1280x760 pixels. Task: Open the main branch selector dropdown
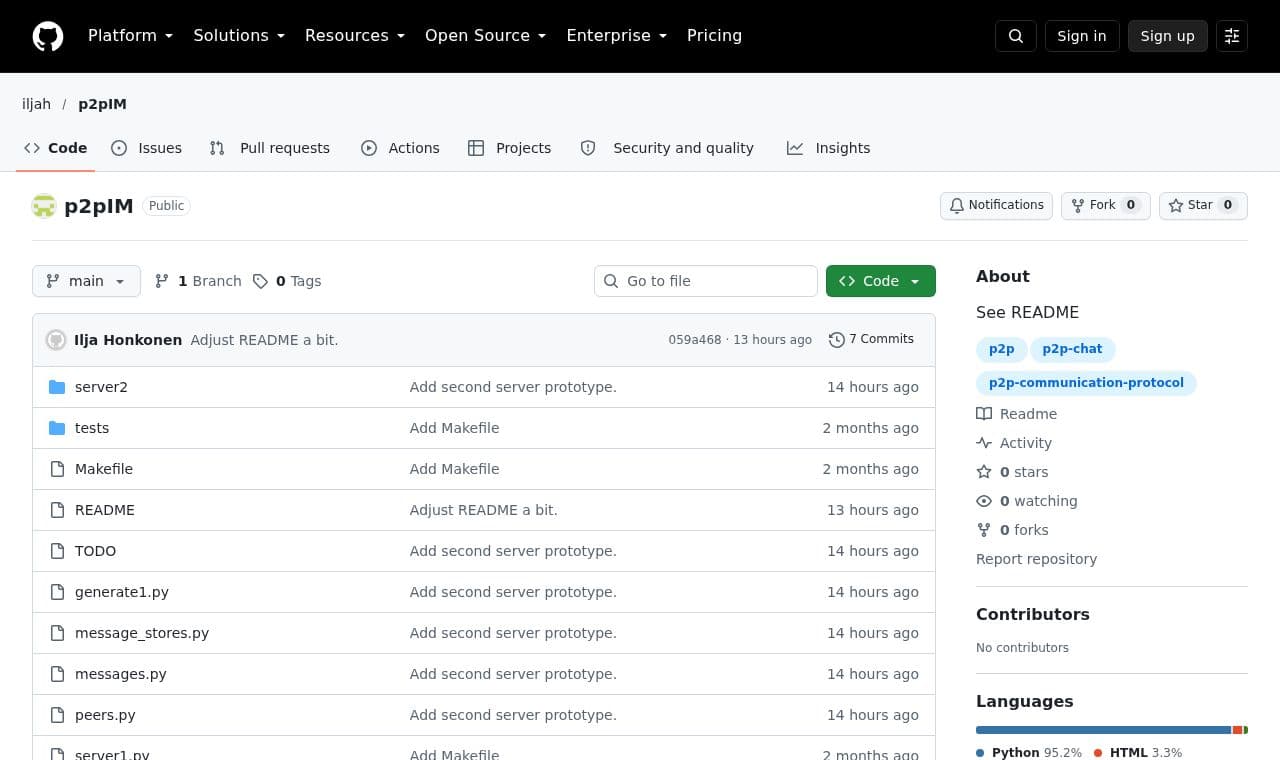click(x=86, y=281)
